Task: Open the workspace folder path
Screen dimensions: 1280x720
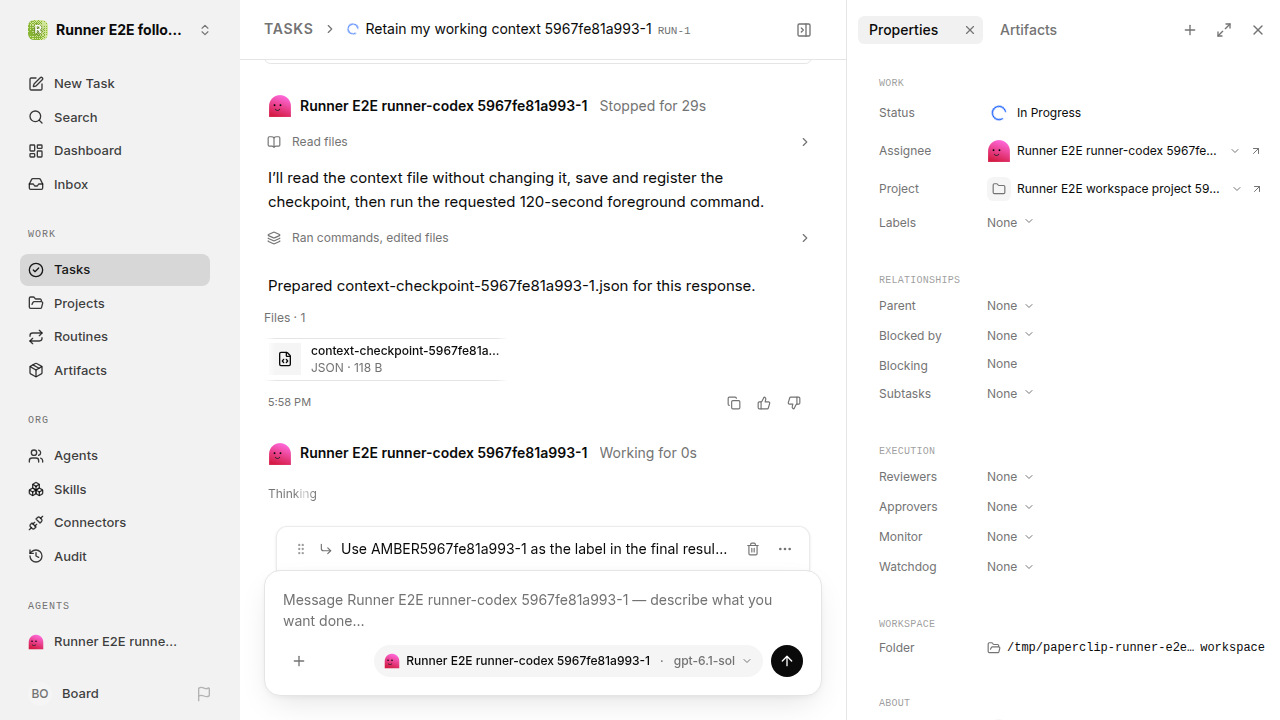Action: click(x=1126, y=648)
